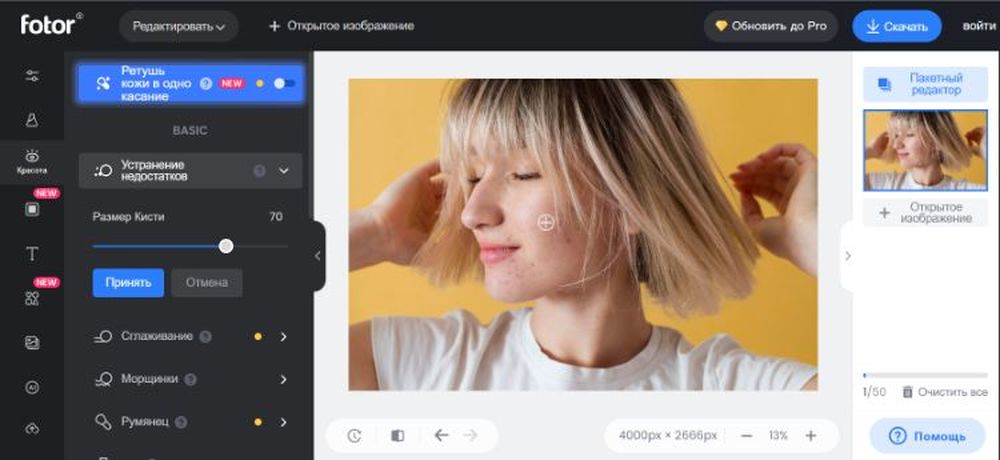Click the BASIC section label

pos(190,130)
